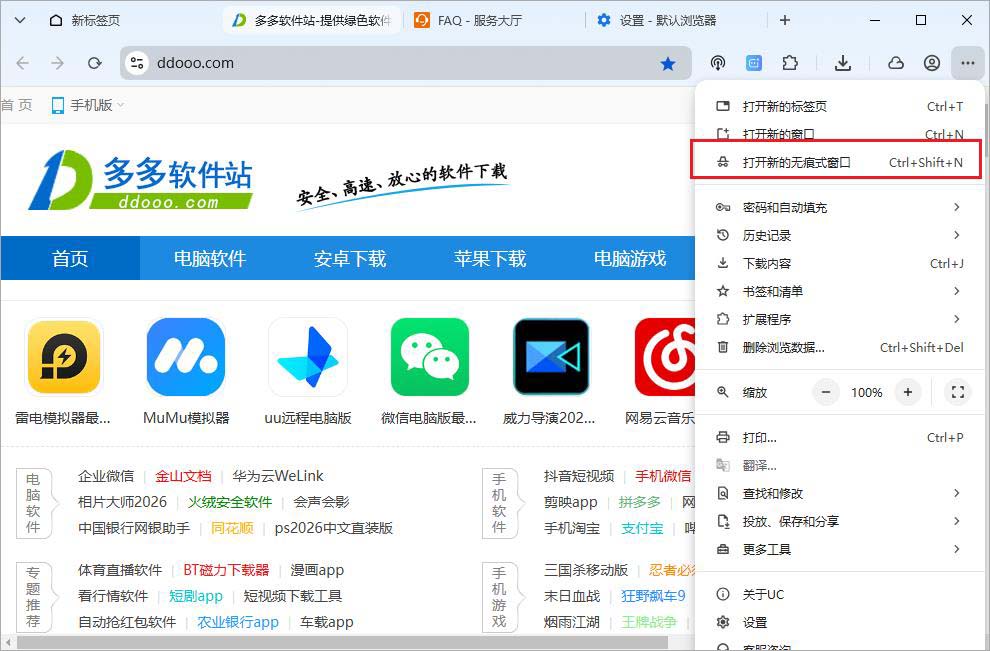Image resolution: width=990 pixels, height=651 pixels.
Task: Click the browser back arrow
Action: (23, 63)
